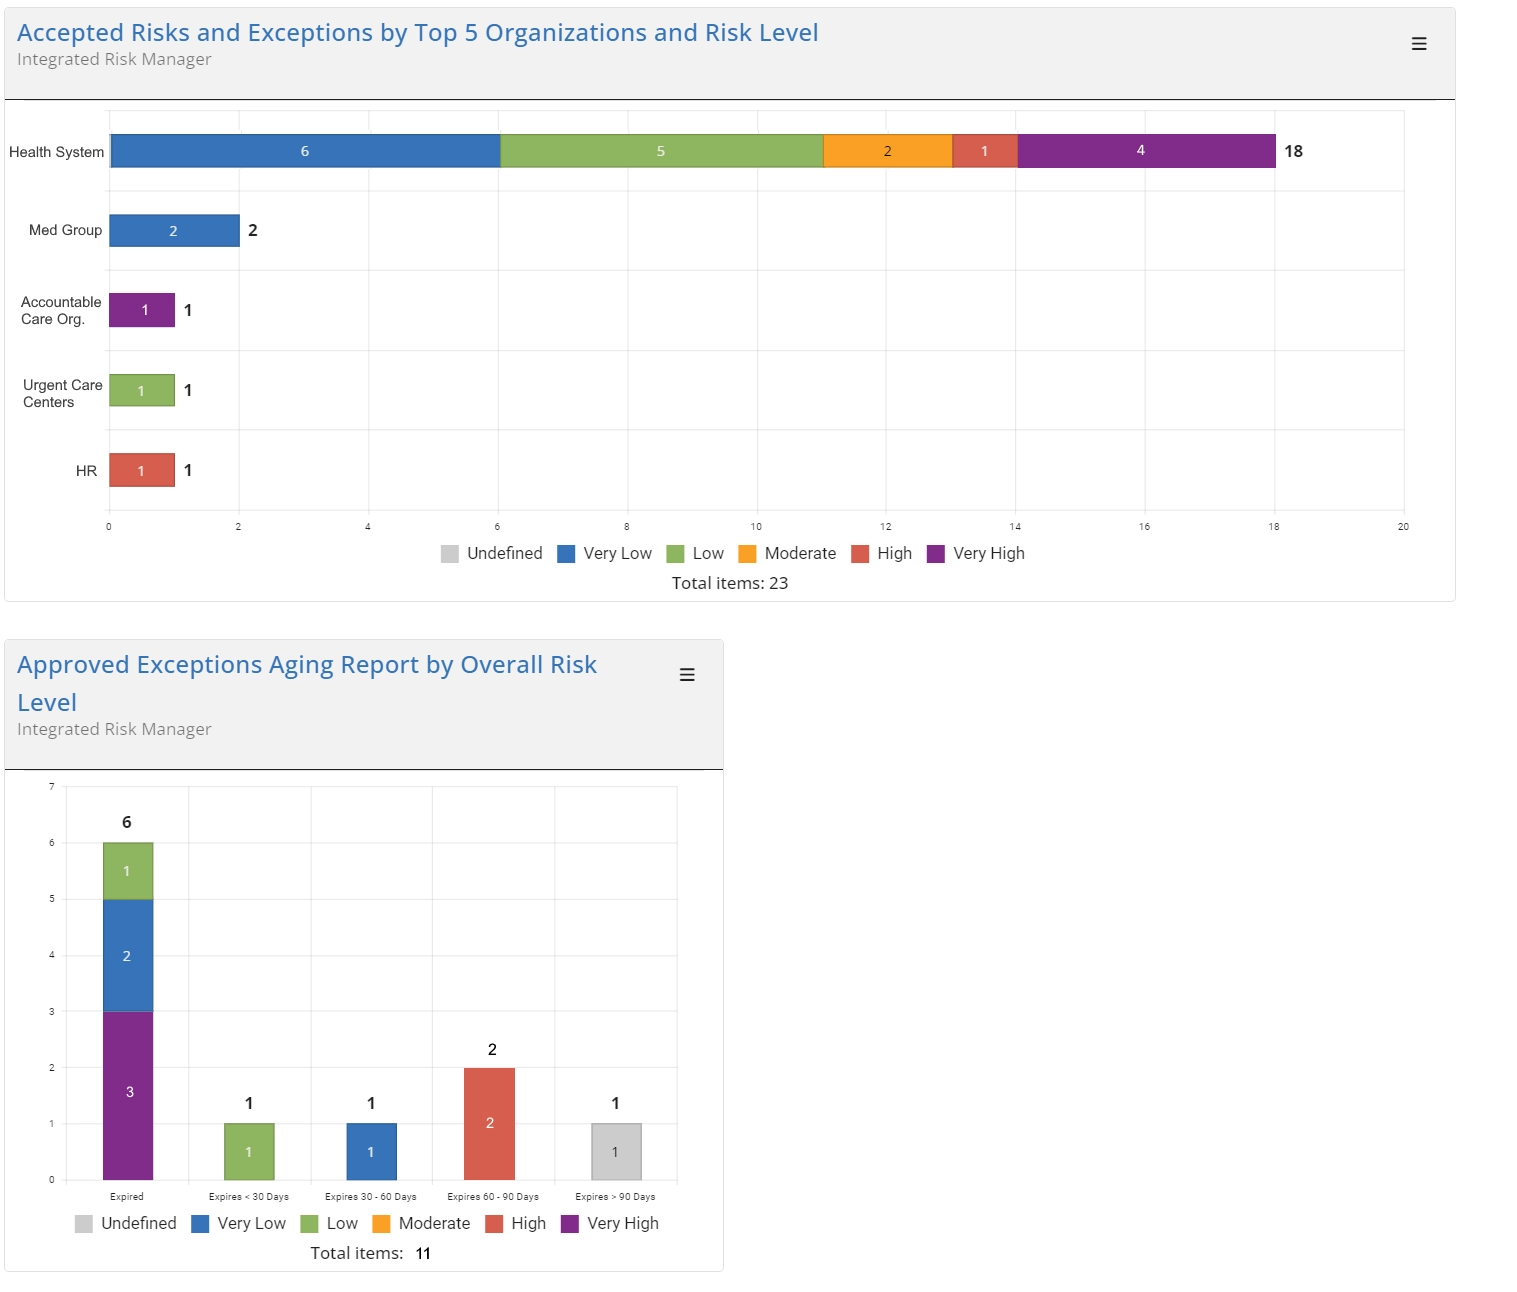
Task: Select the Health System Moderate segment with 2
Action: [888, 151]
